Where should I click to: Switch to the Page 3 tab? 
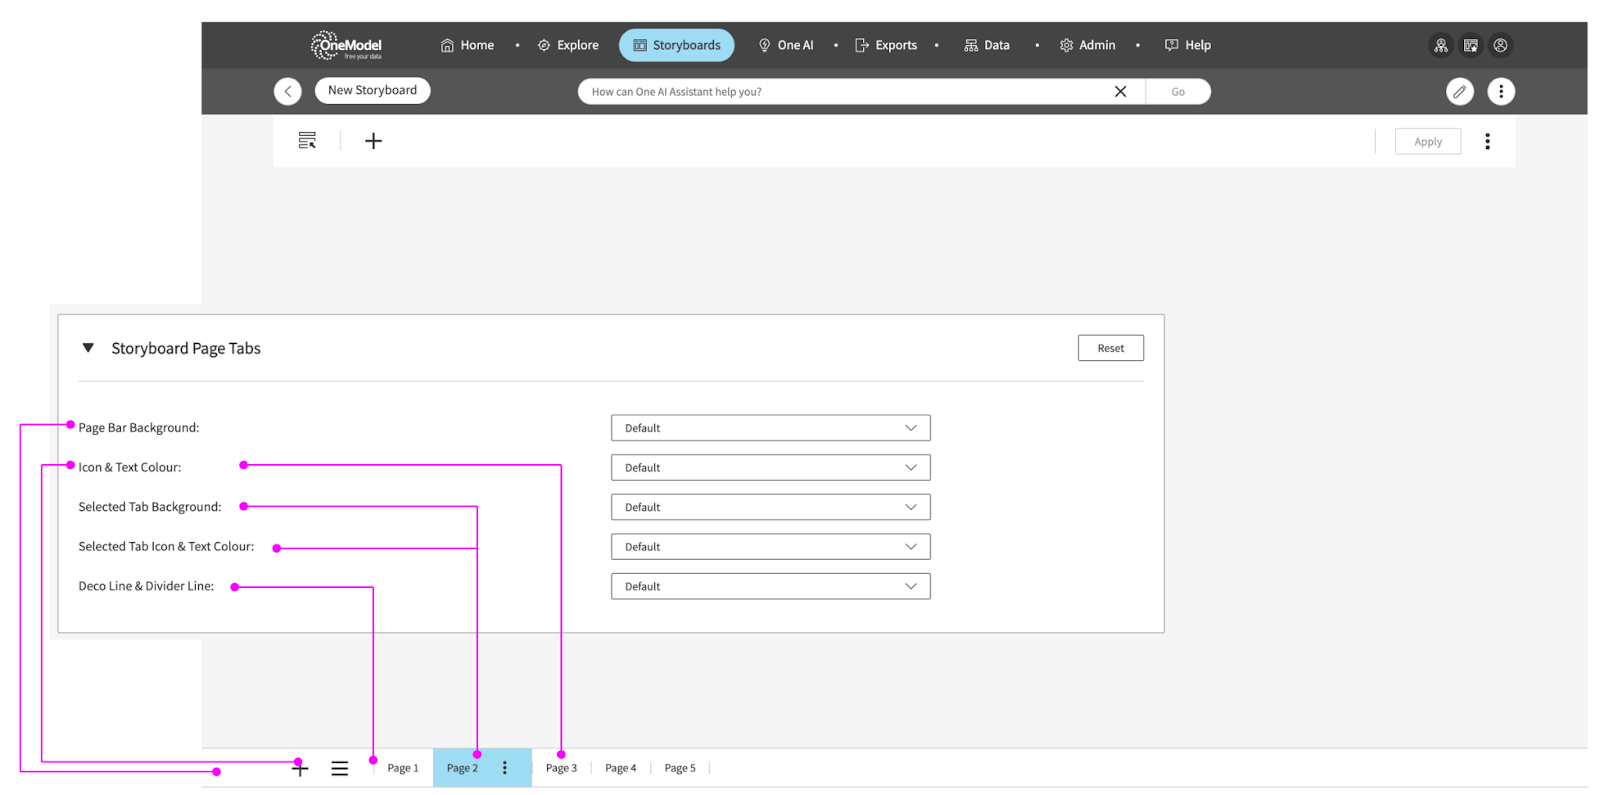click(561, 768)
